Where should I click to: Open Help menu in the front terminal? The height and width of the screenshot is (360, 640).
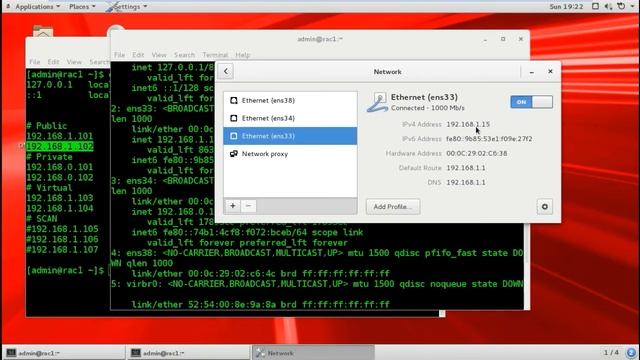[x=242, y=55]
